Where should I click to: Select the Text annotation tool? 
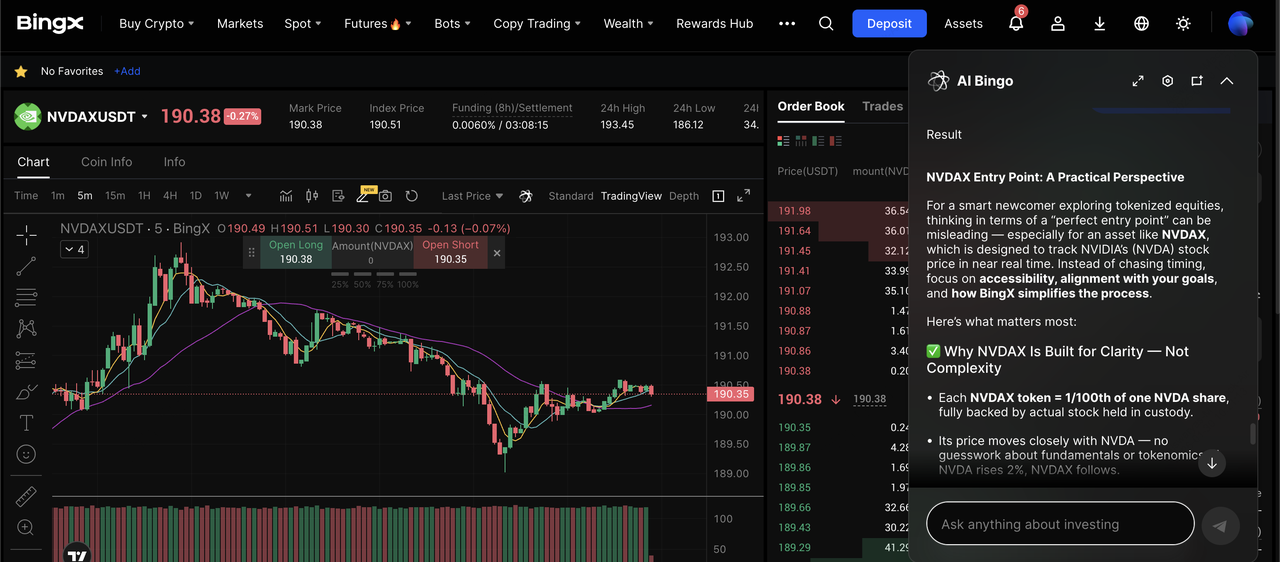[x=26, y=423]
